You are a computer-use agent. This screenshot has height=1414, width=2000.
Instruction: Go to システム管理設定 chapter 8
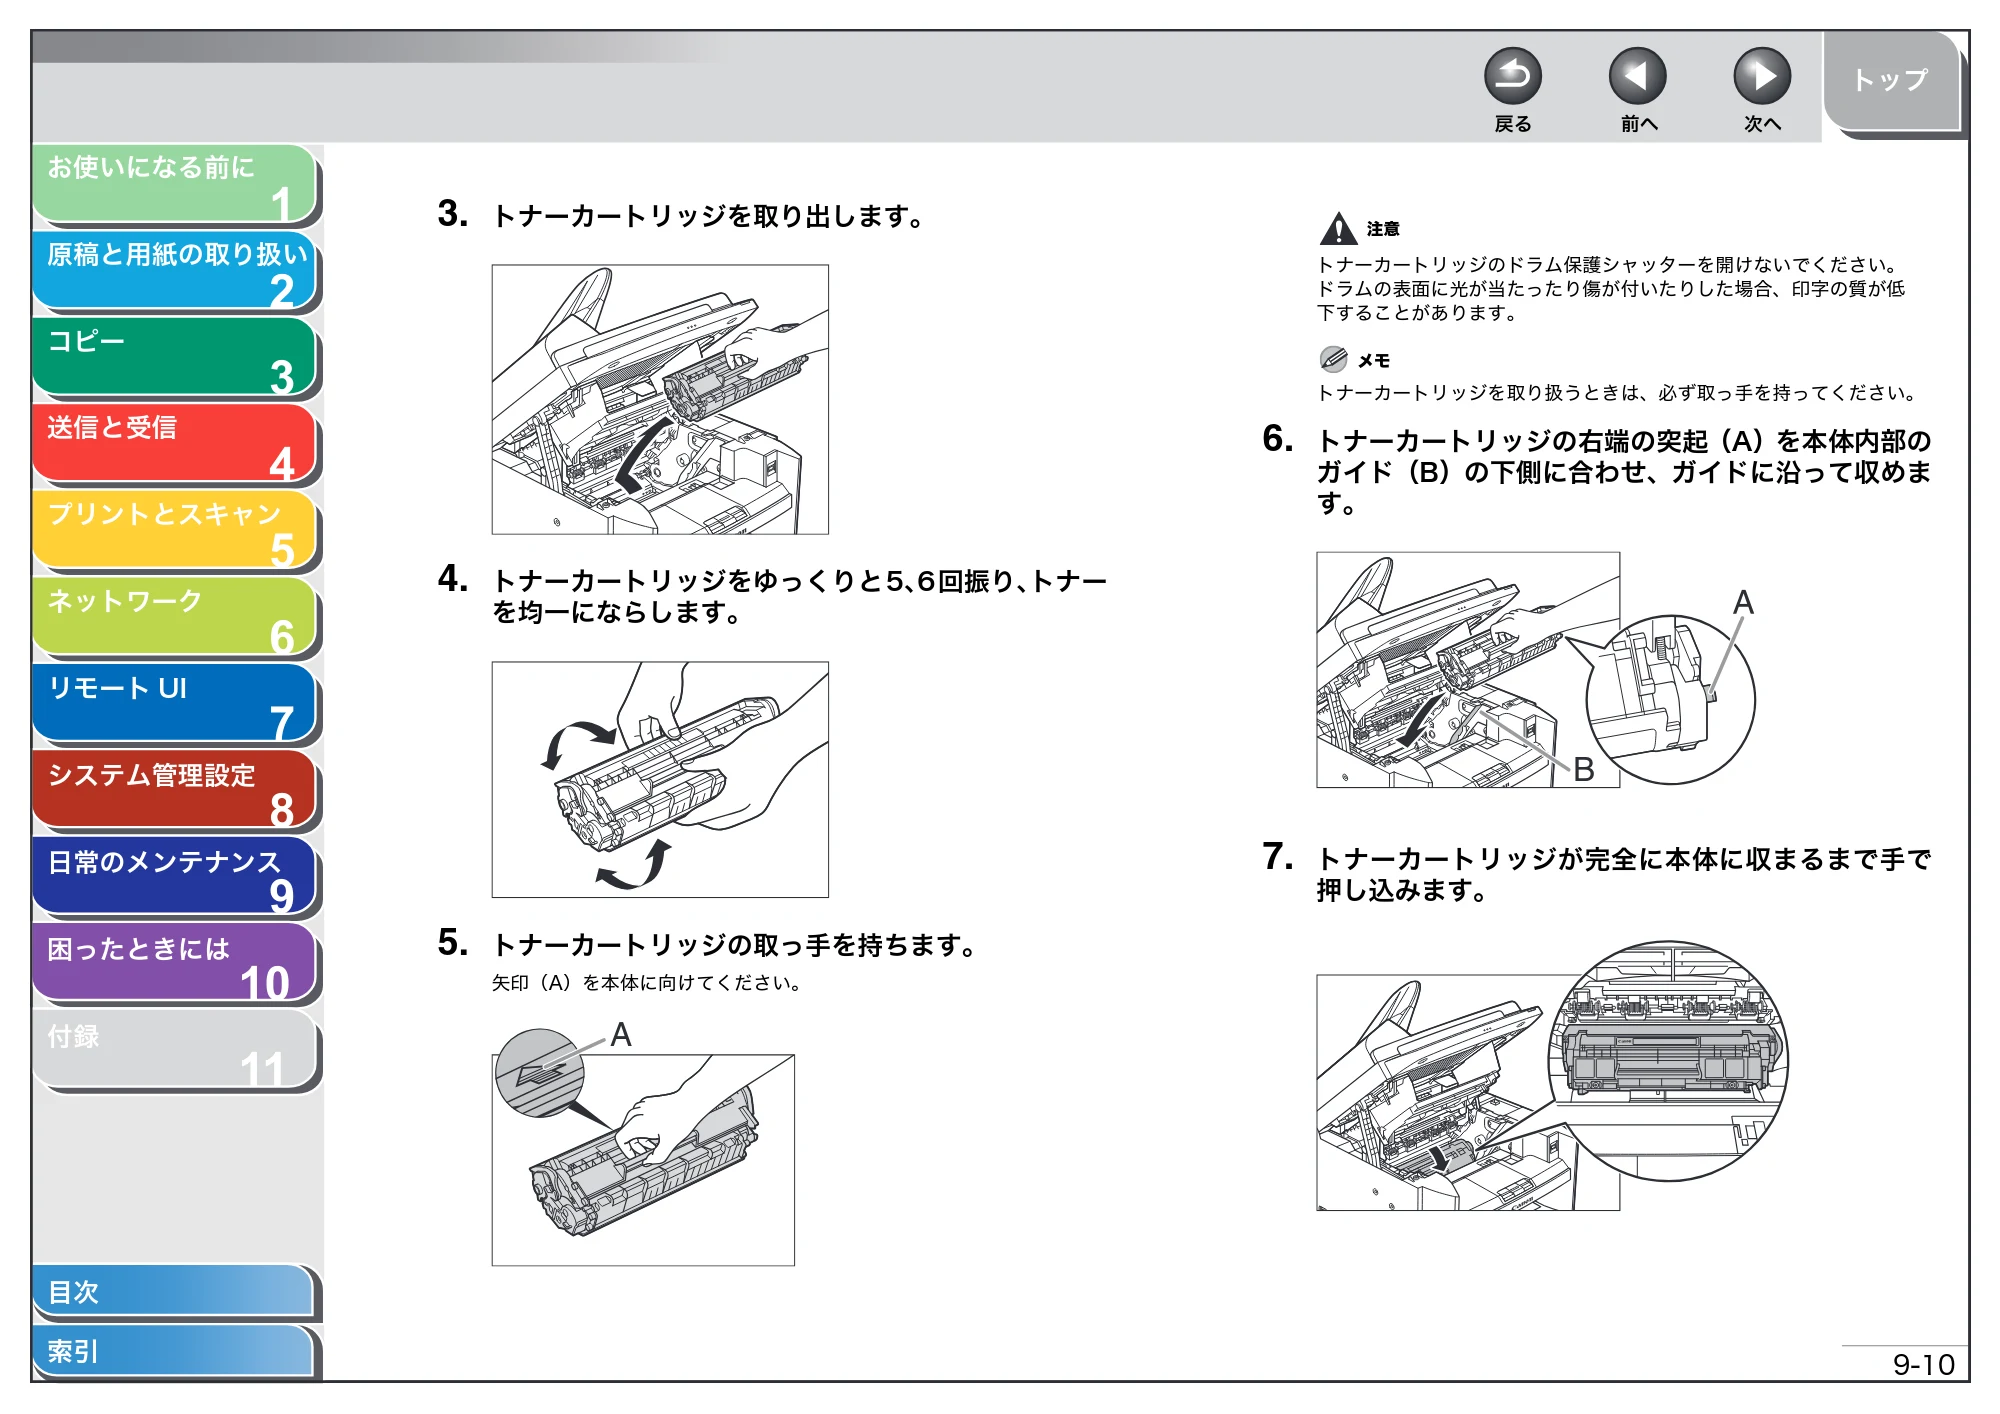point(175,791)
